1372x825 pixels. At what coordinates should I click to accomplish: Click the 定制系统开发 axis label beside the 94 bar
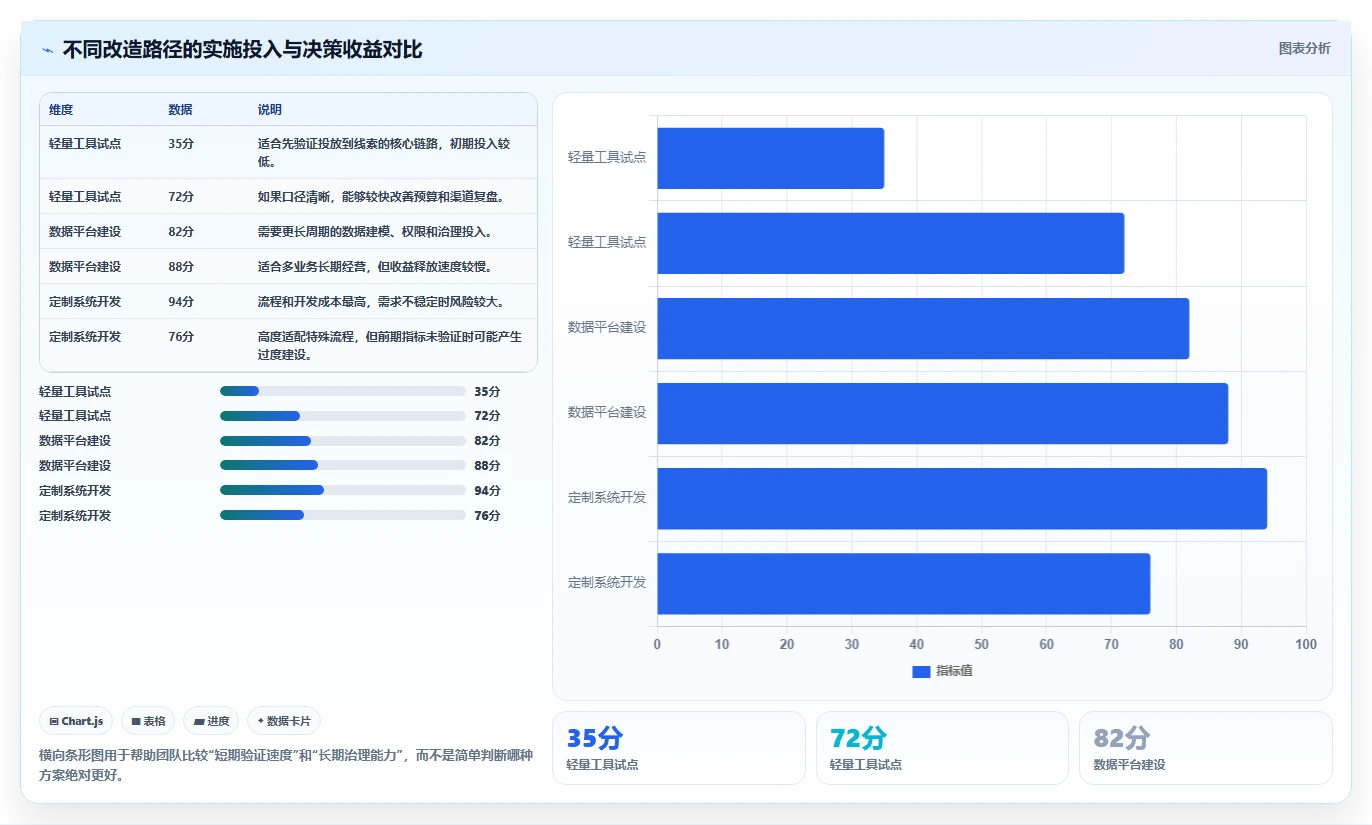pyautogui.click(x=607, y=497)
